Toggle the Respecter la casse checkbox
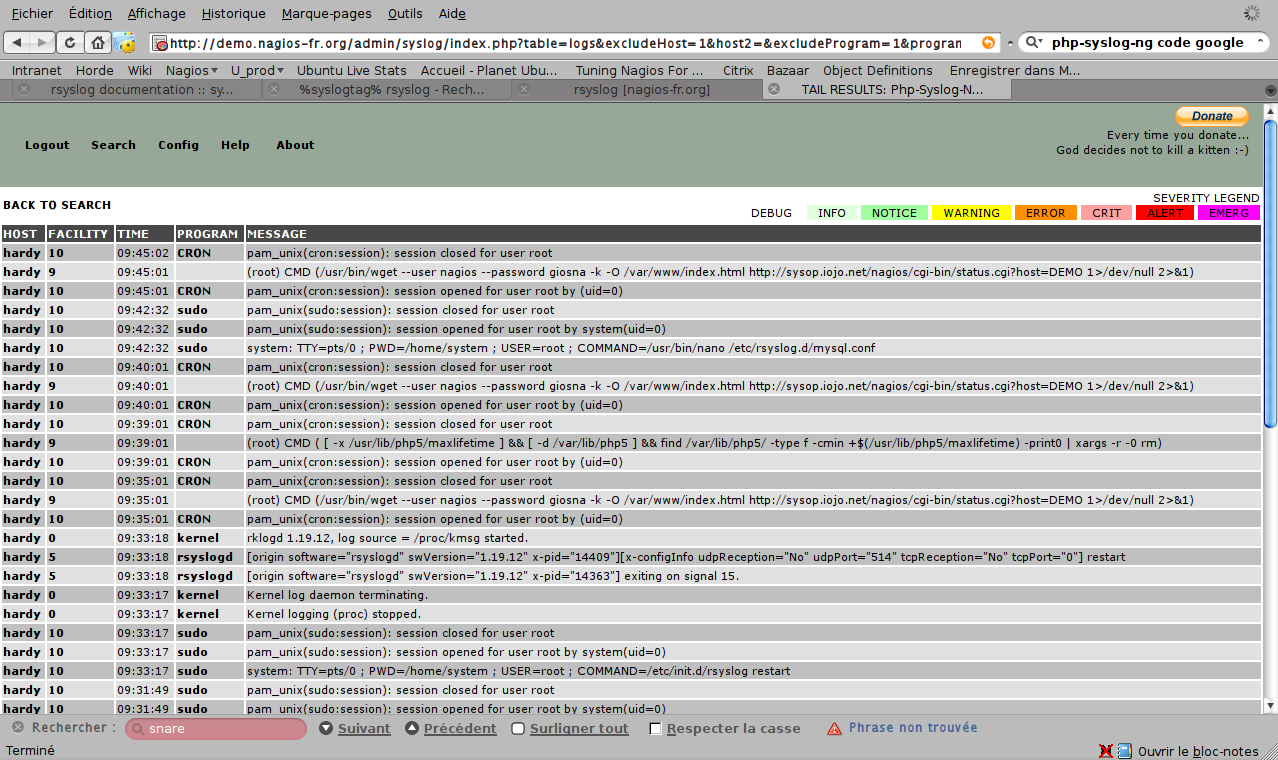Screen dimensions: 1278x760 click(655, 729)
